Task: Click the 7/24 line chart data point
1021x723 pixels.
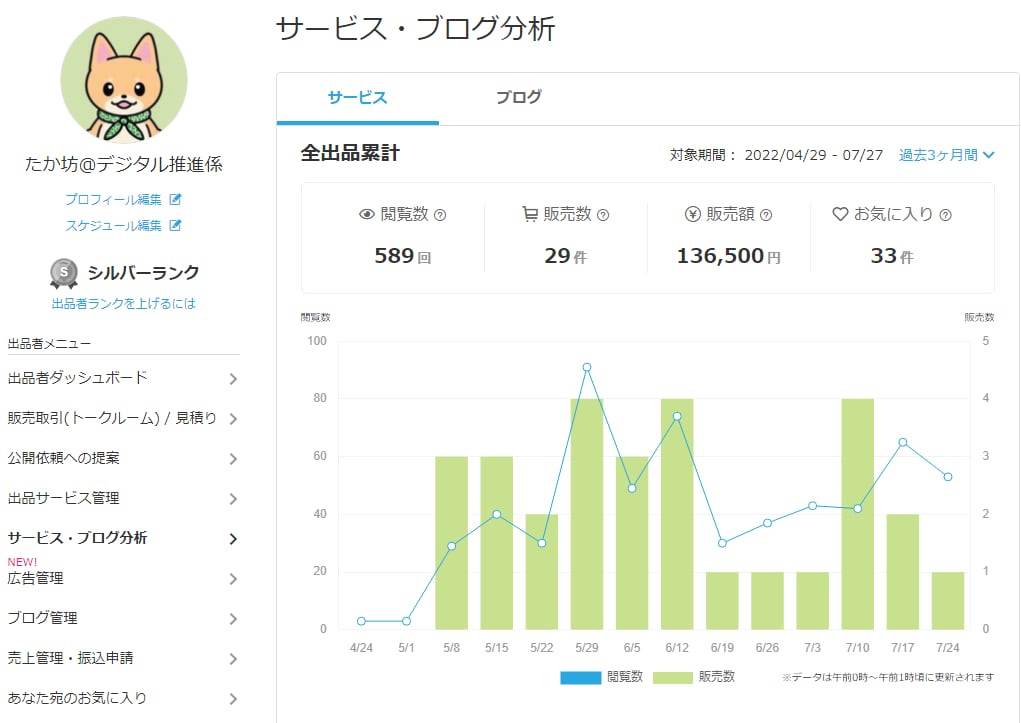Action: point(948,477)
